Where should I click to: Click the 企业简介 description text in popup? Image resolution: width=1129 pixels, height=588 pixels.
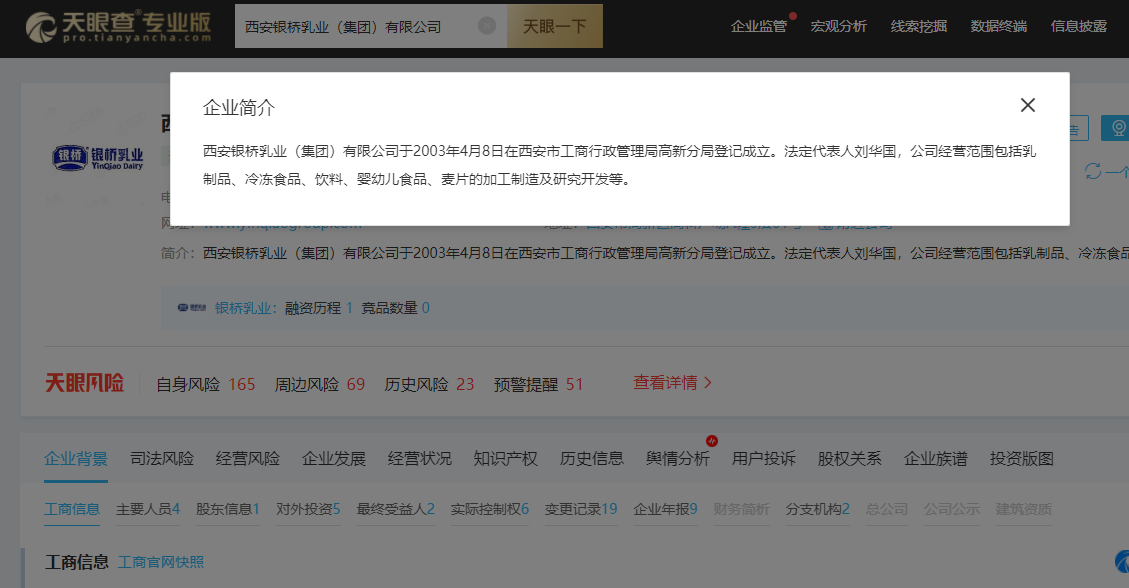(x=619, y=165)
